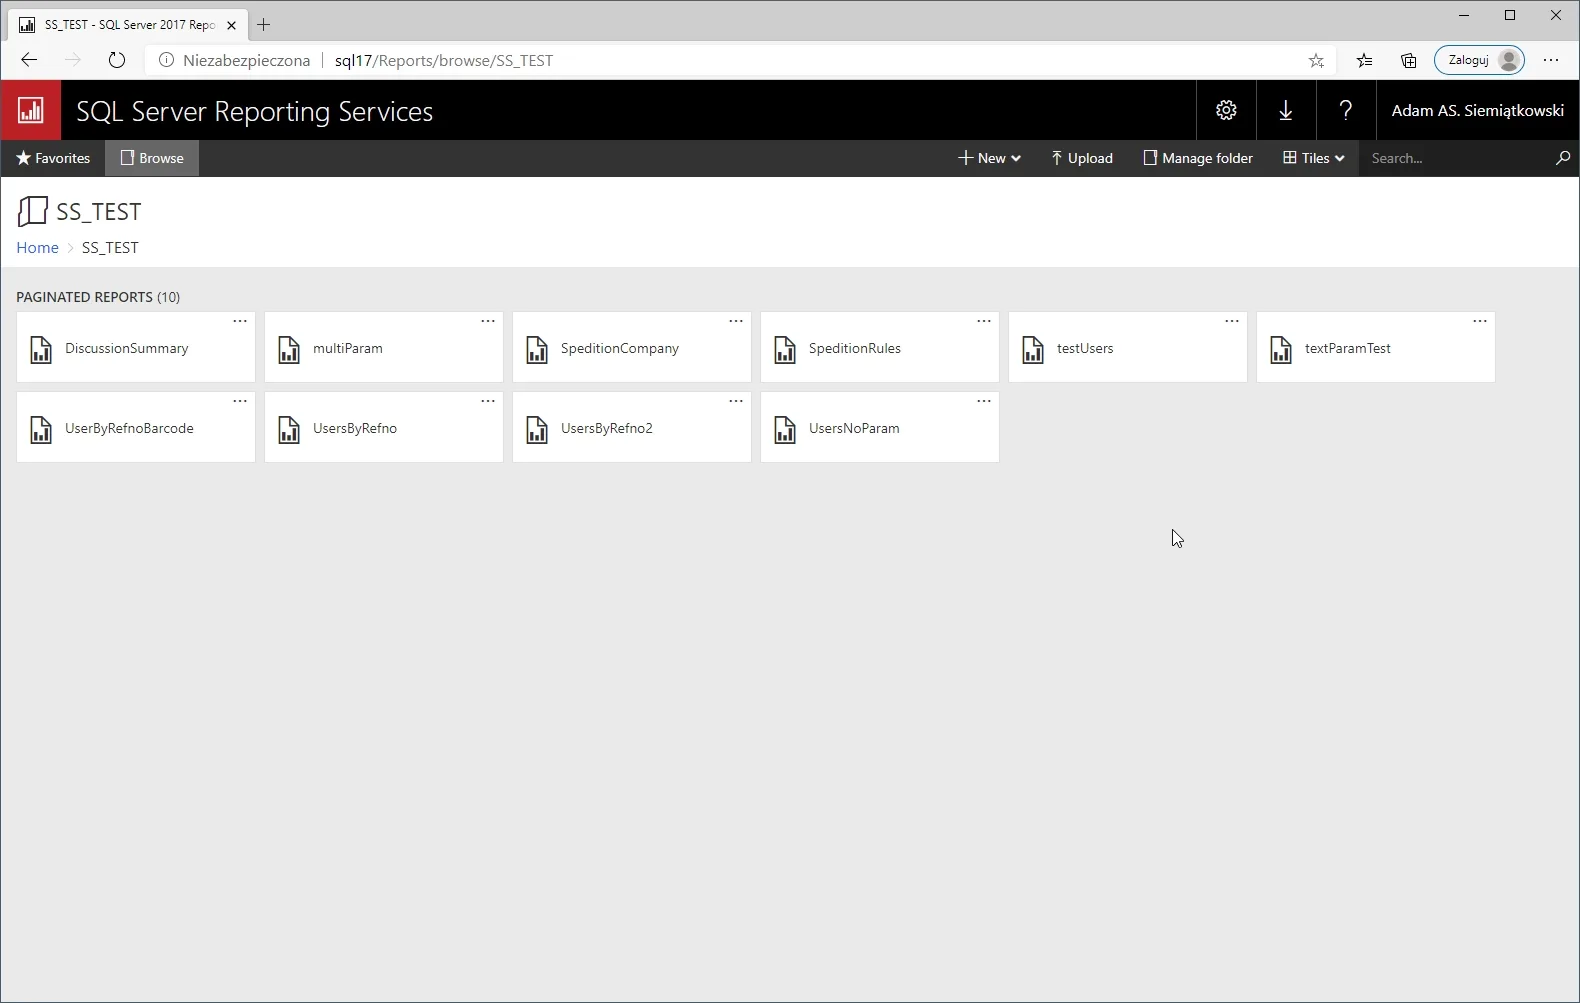Click the testUsers report file icon

tap(1033, 349)
